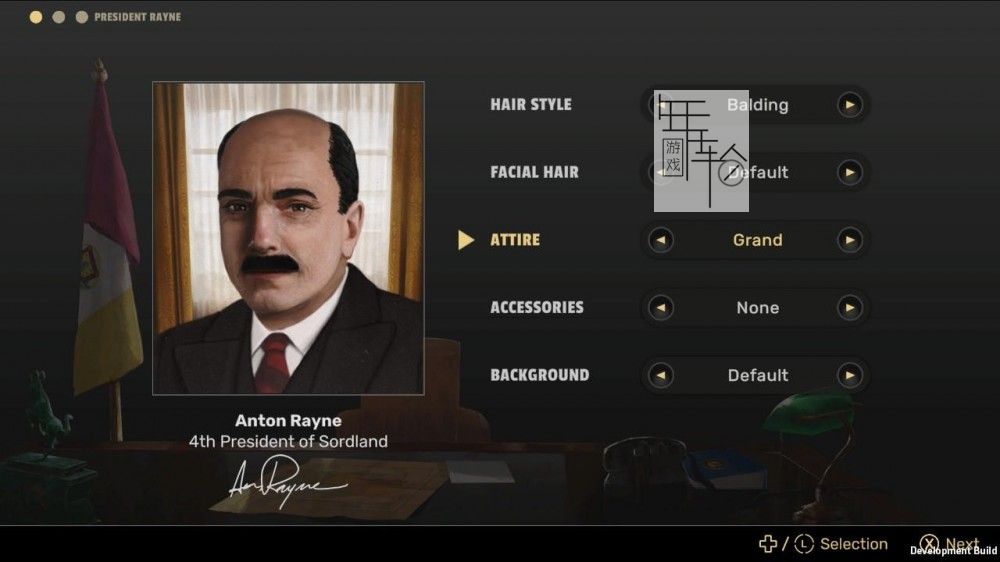The height and width of the screenshot is (562, 1000).
Task: Click next arrow for Hair Style
Action: click(x=849, y=105)
